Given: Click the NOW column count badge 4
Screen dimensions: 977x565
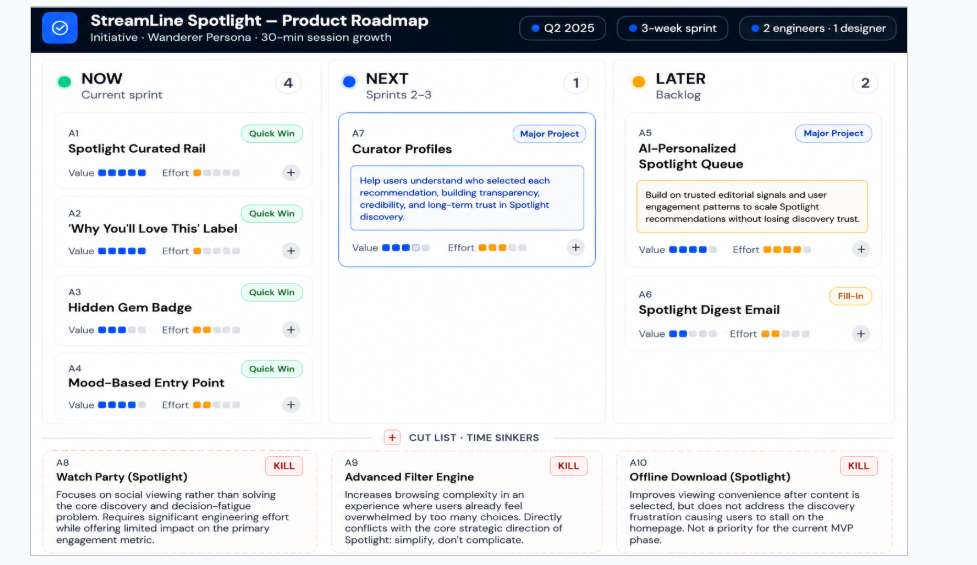Looking at the screenshot, I should 288,83.
